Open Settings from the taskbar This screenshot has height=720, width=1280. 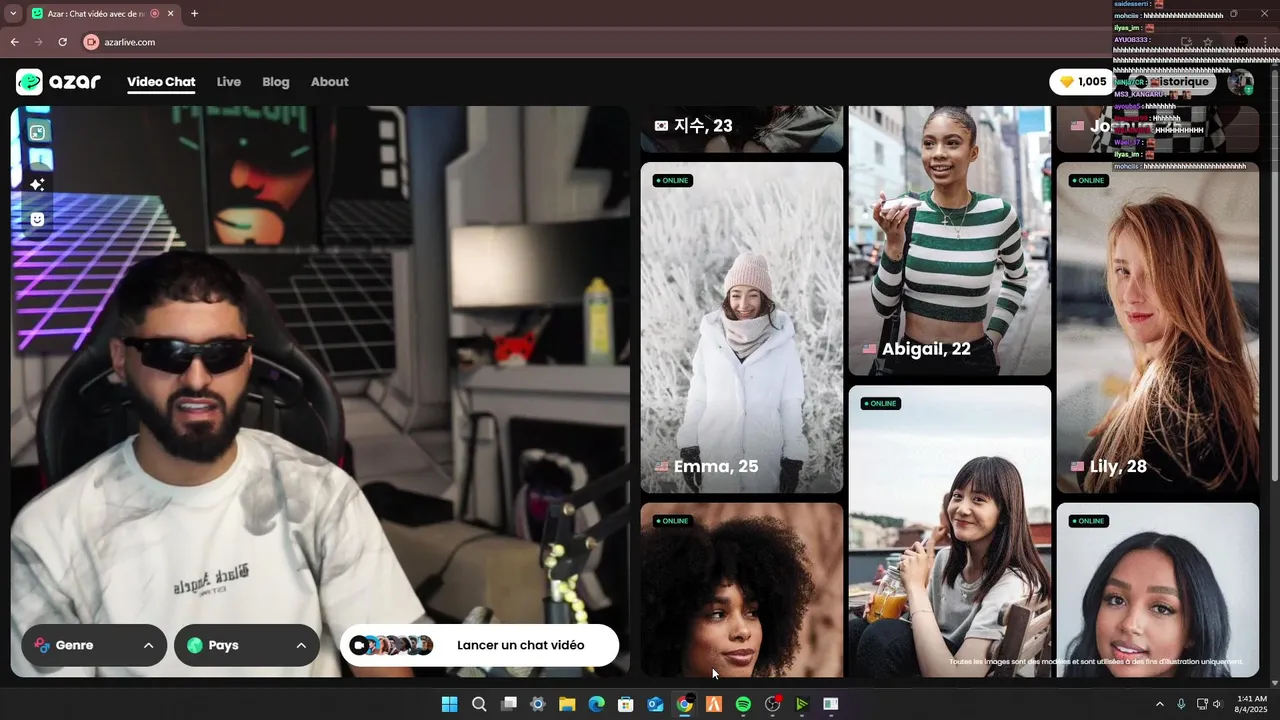pos(538,704)
